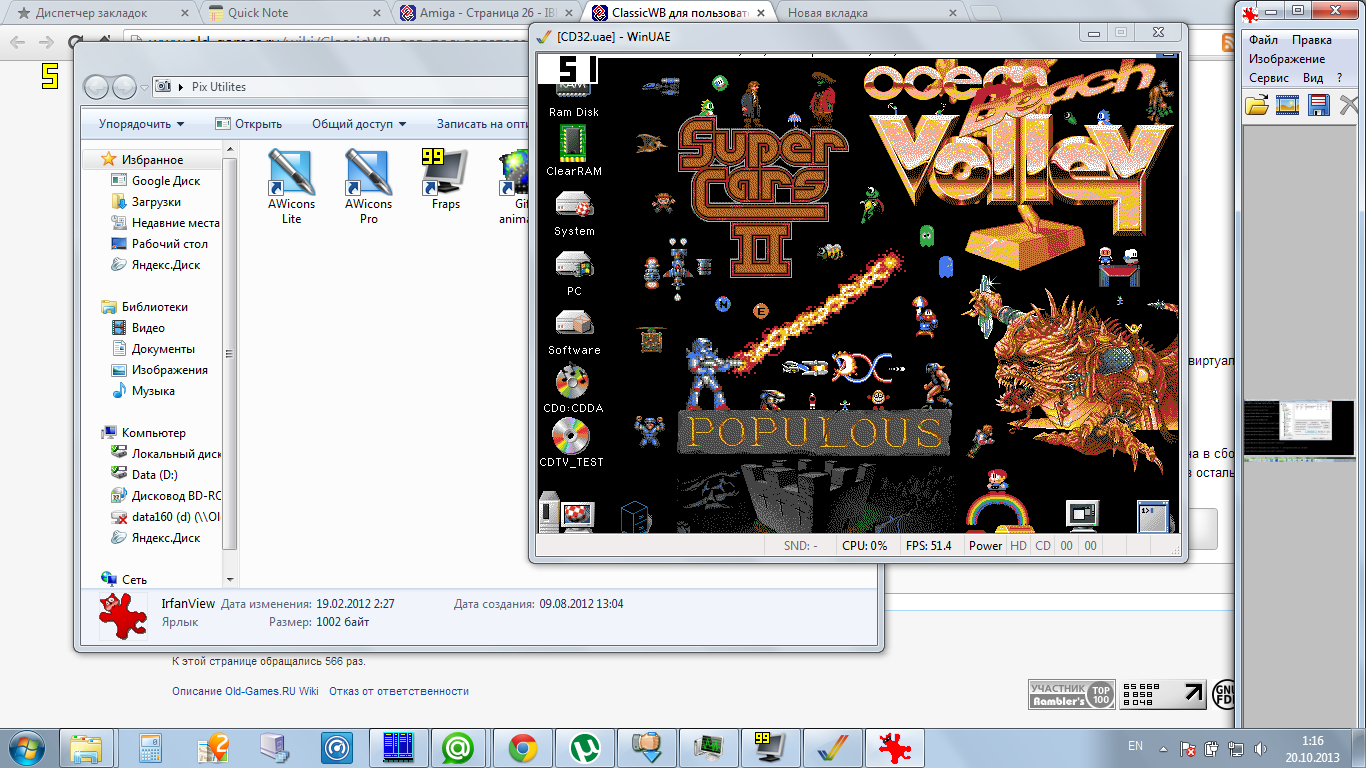Open the Файл menu in IrfanView
The image size is (1366, 768).
point(1263,40)
